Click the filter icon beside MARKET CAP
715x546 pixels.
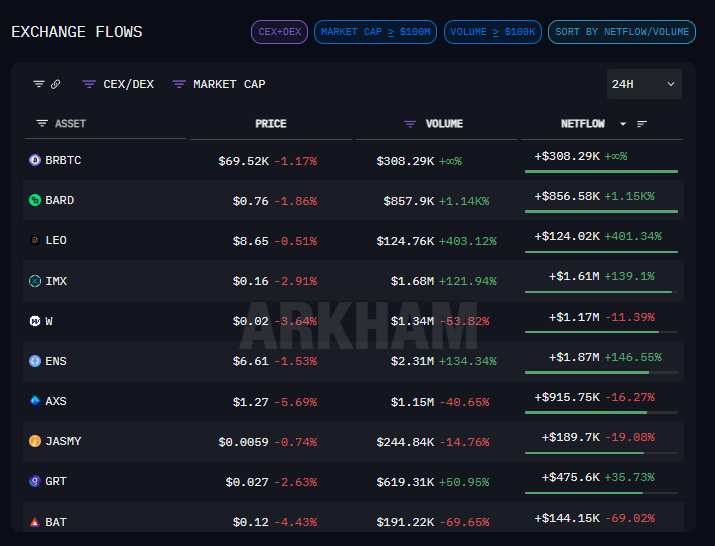coord(179,84)
